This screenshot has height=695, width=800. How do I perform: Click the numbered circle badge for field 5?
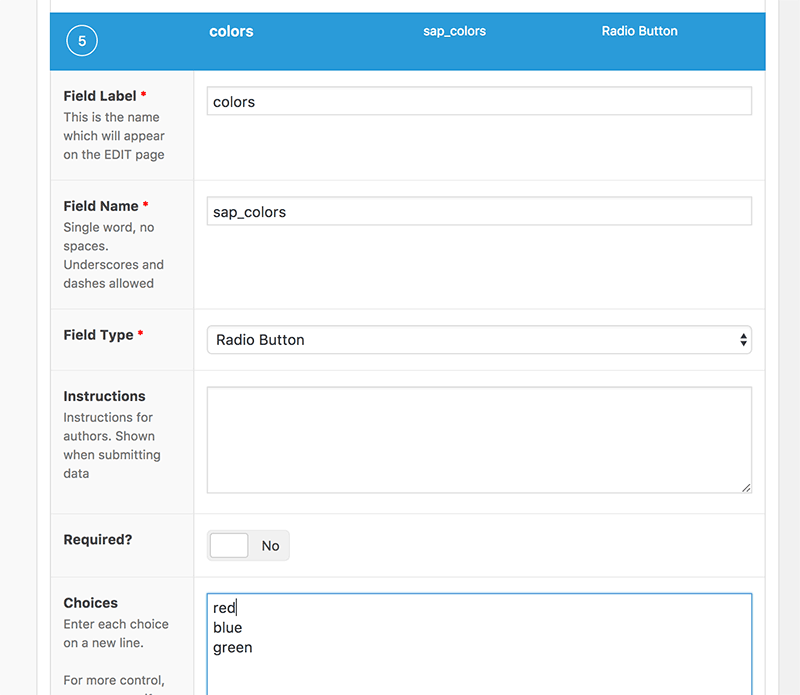pyautogui.click(x=81, y=41)
